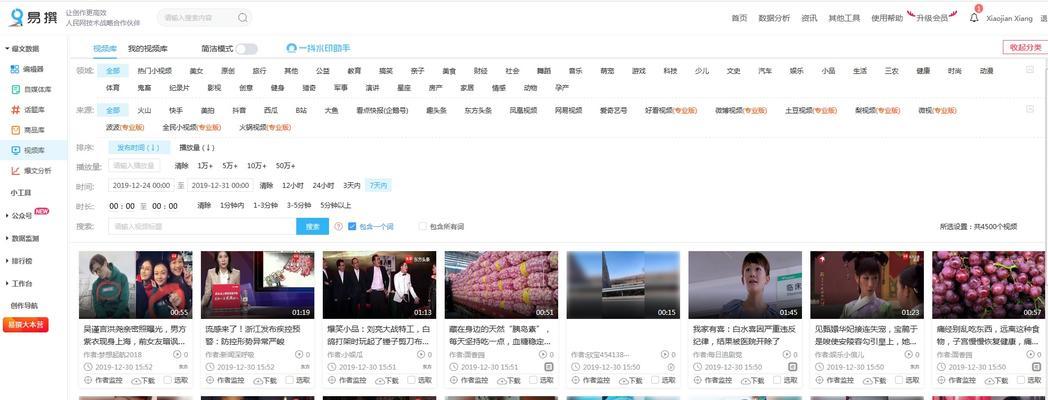Click the blue 搜索 button
The image size is (1048, 400).
[312, 227]
